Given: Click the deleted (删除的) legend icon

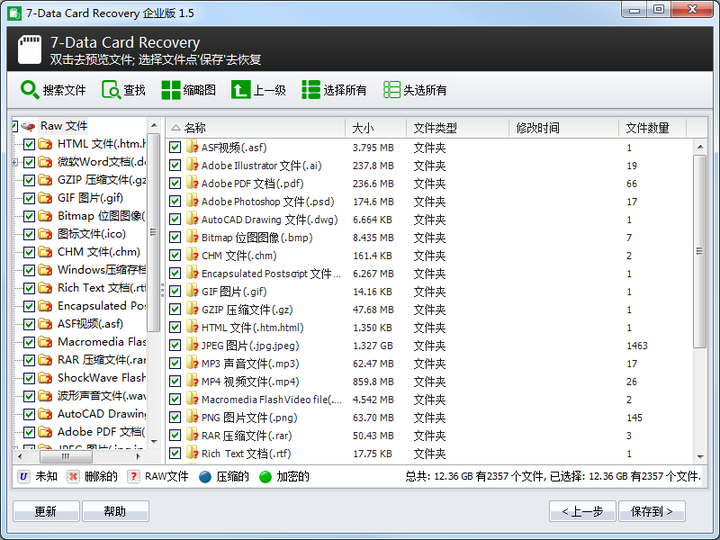Looking at the screenshot, I should (73, 477).
